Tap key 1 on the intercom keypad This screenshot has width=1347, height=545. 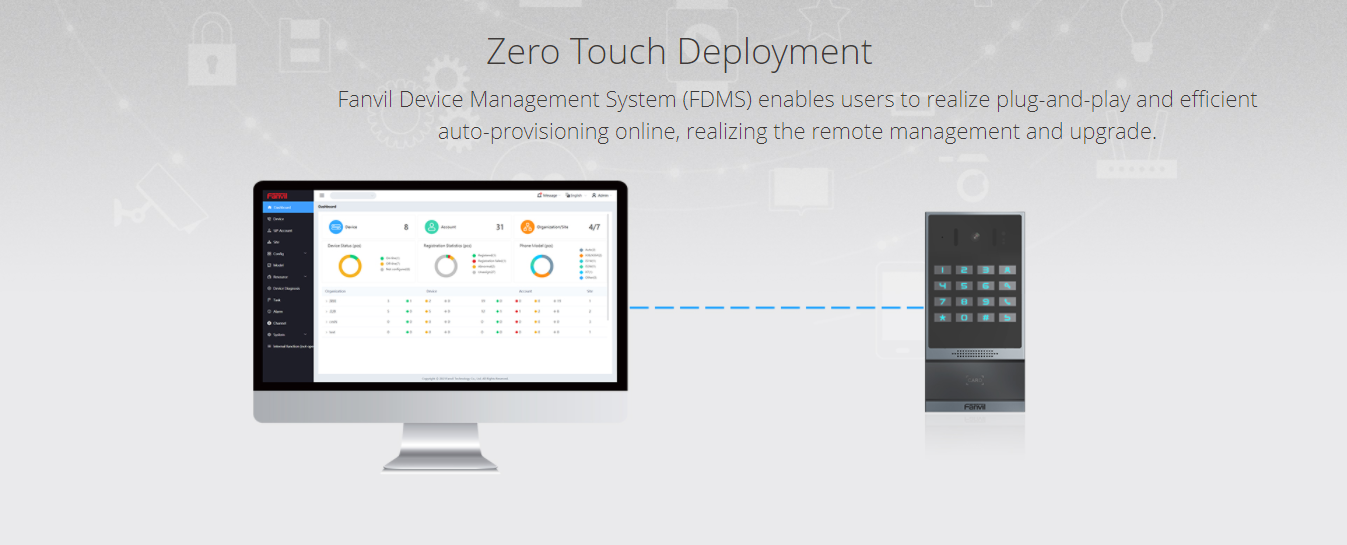(943, 270)
